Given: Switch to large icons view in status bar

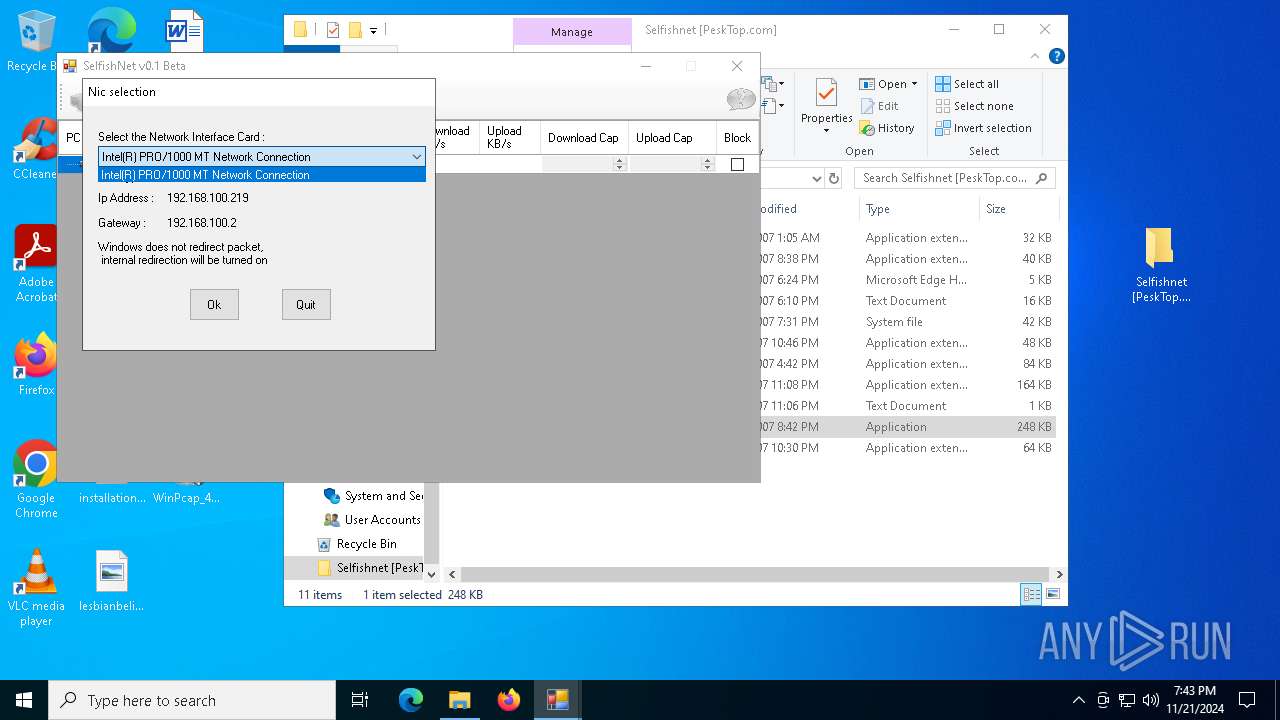Looking at the screenshot, I should (1052, 595).
